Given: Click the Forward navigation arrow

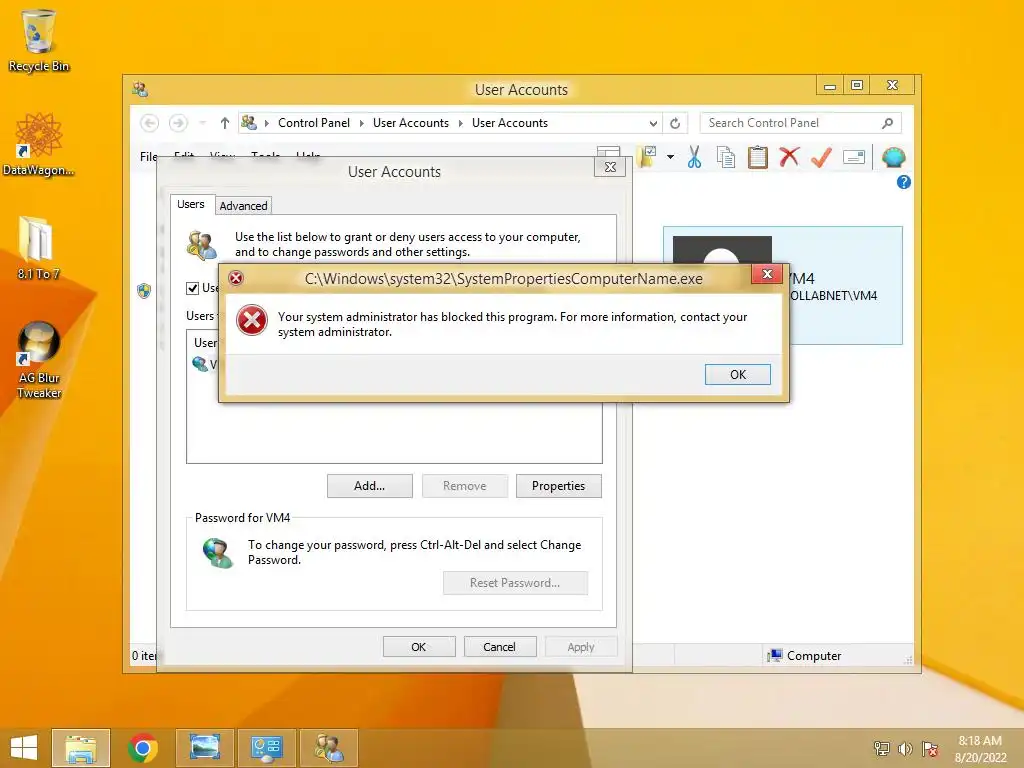Looking at the screenshot, I should coord(178,123).
